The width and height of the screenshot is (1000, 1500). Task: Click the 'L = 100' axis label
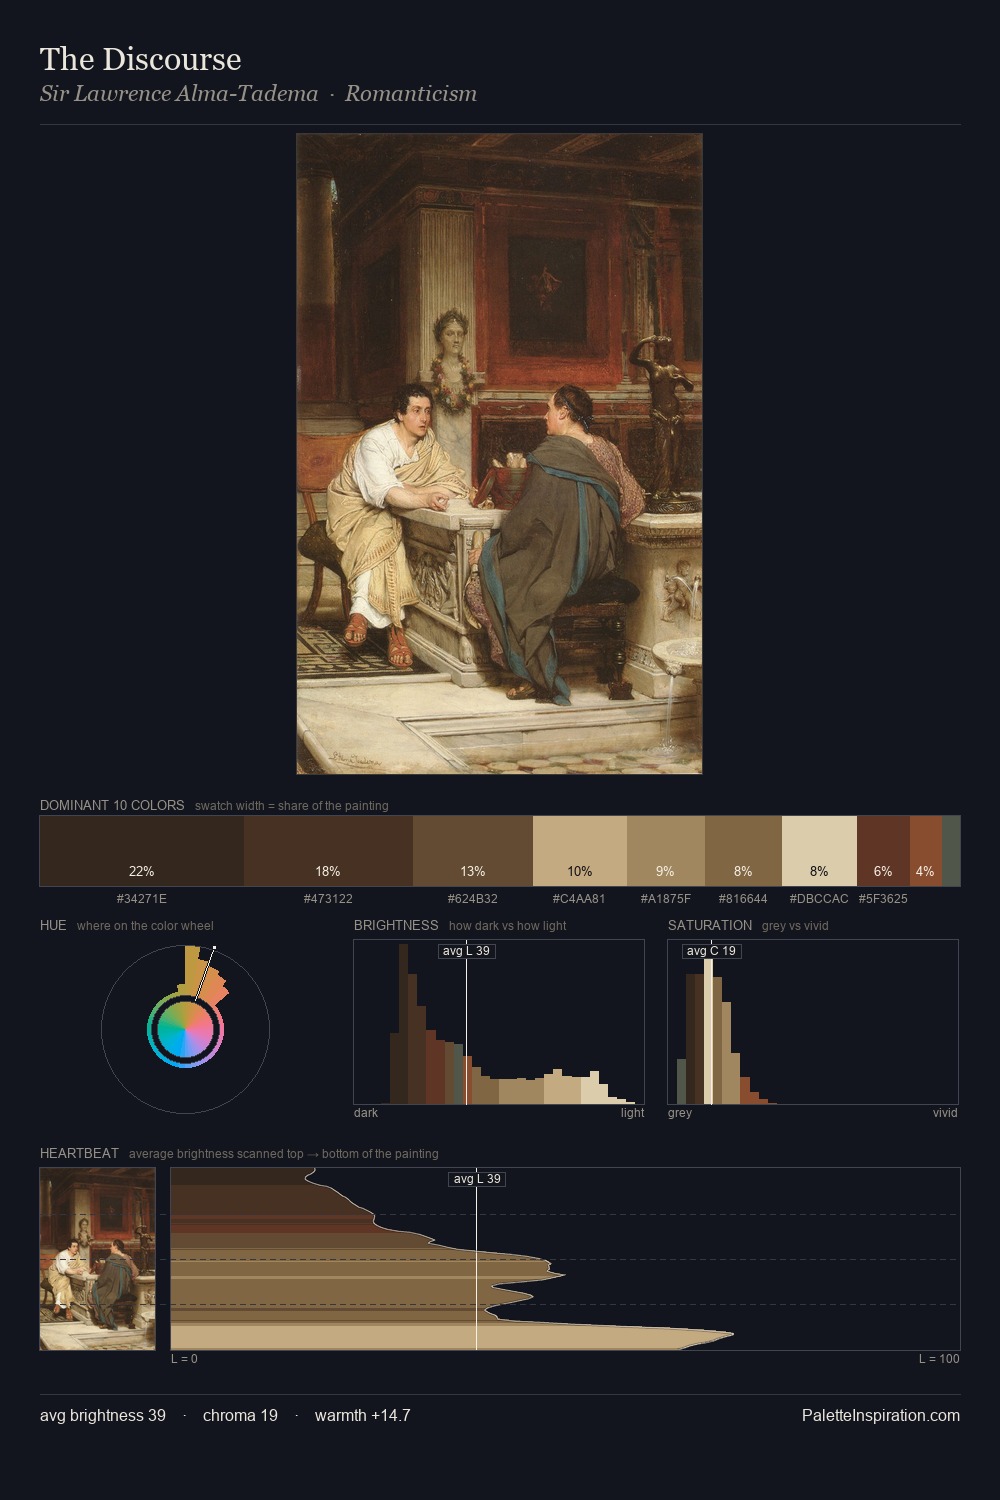pos(939,1359)
